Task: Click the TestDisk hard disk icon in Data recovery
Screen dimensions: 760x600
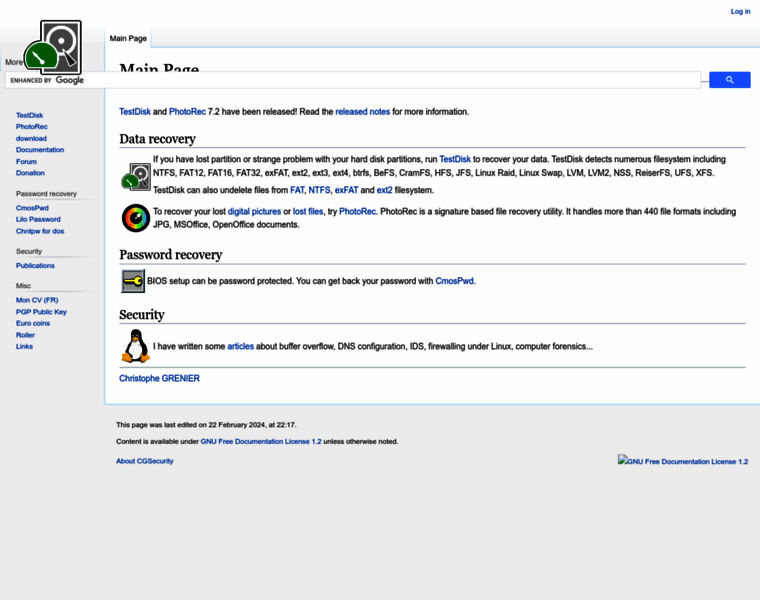Action: (x=136, y=176)
